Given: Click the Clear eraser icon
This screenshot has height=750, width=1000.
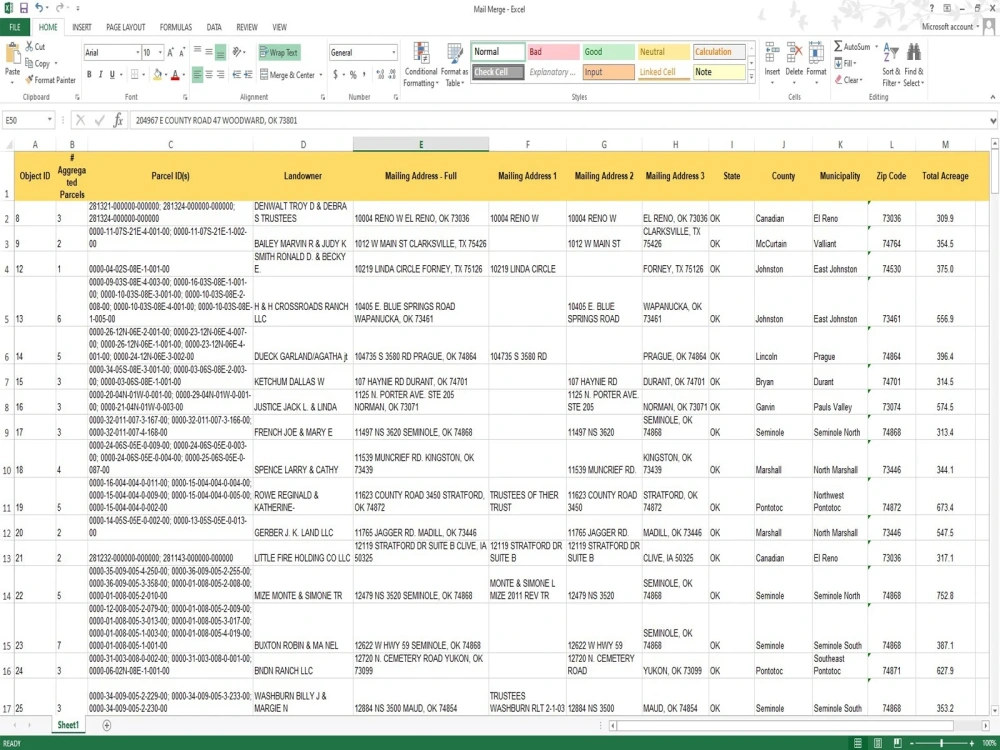Looking at the screenshot, I should 838,80.
